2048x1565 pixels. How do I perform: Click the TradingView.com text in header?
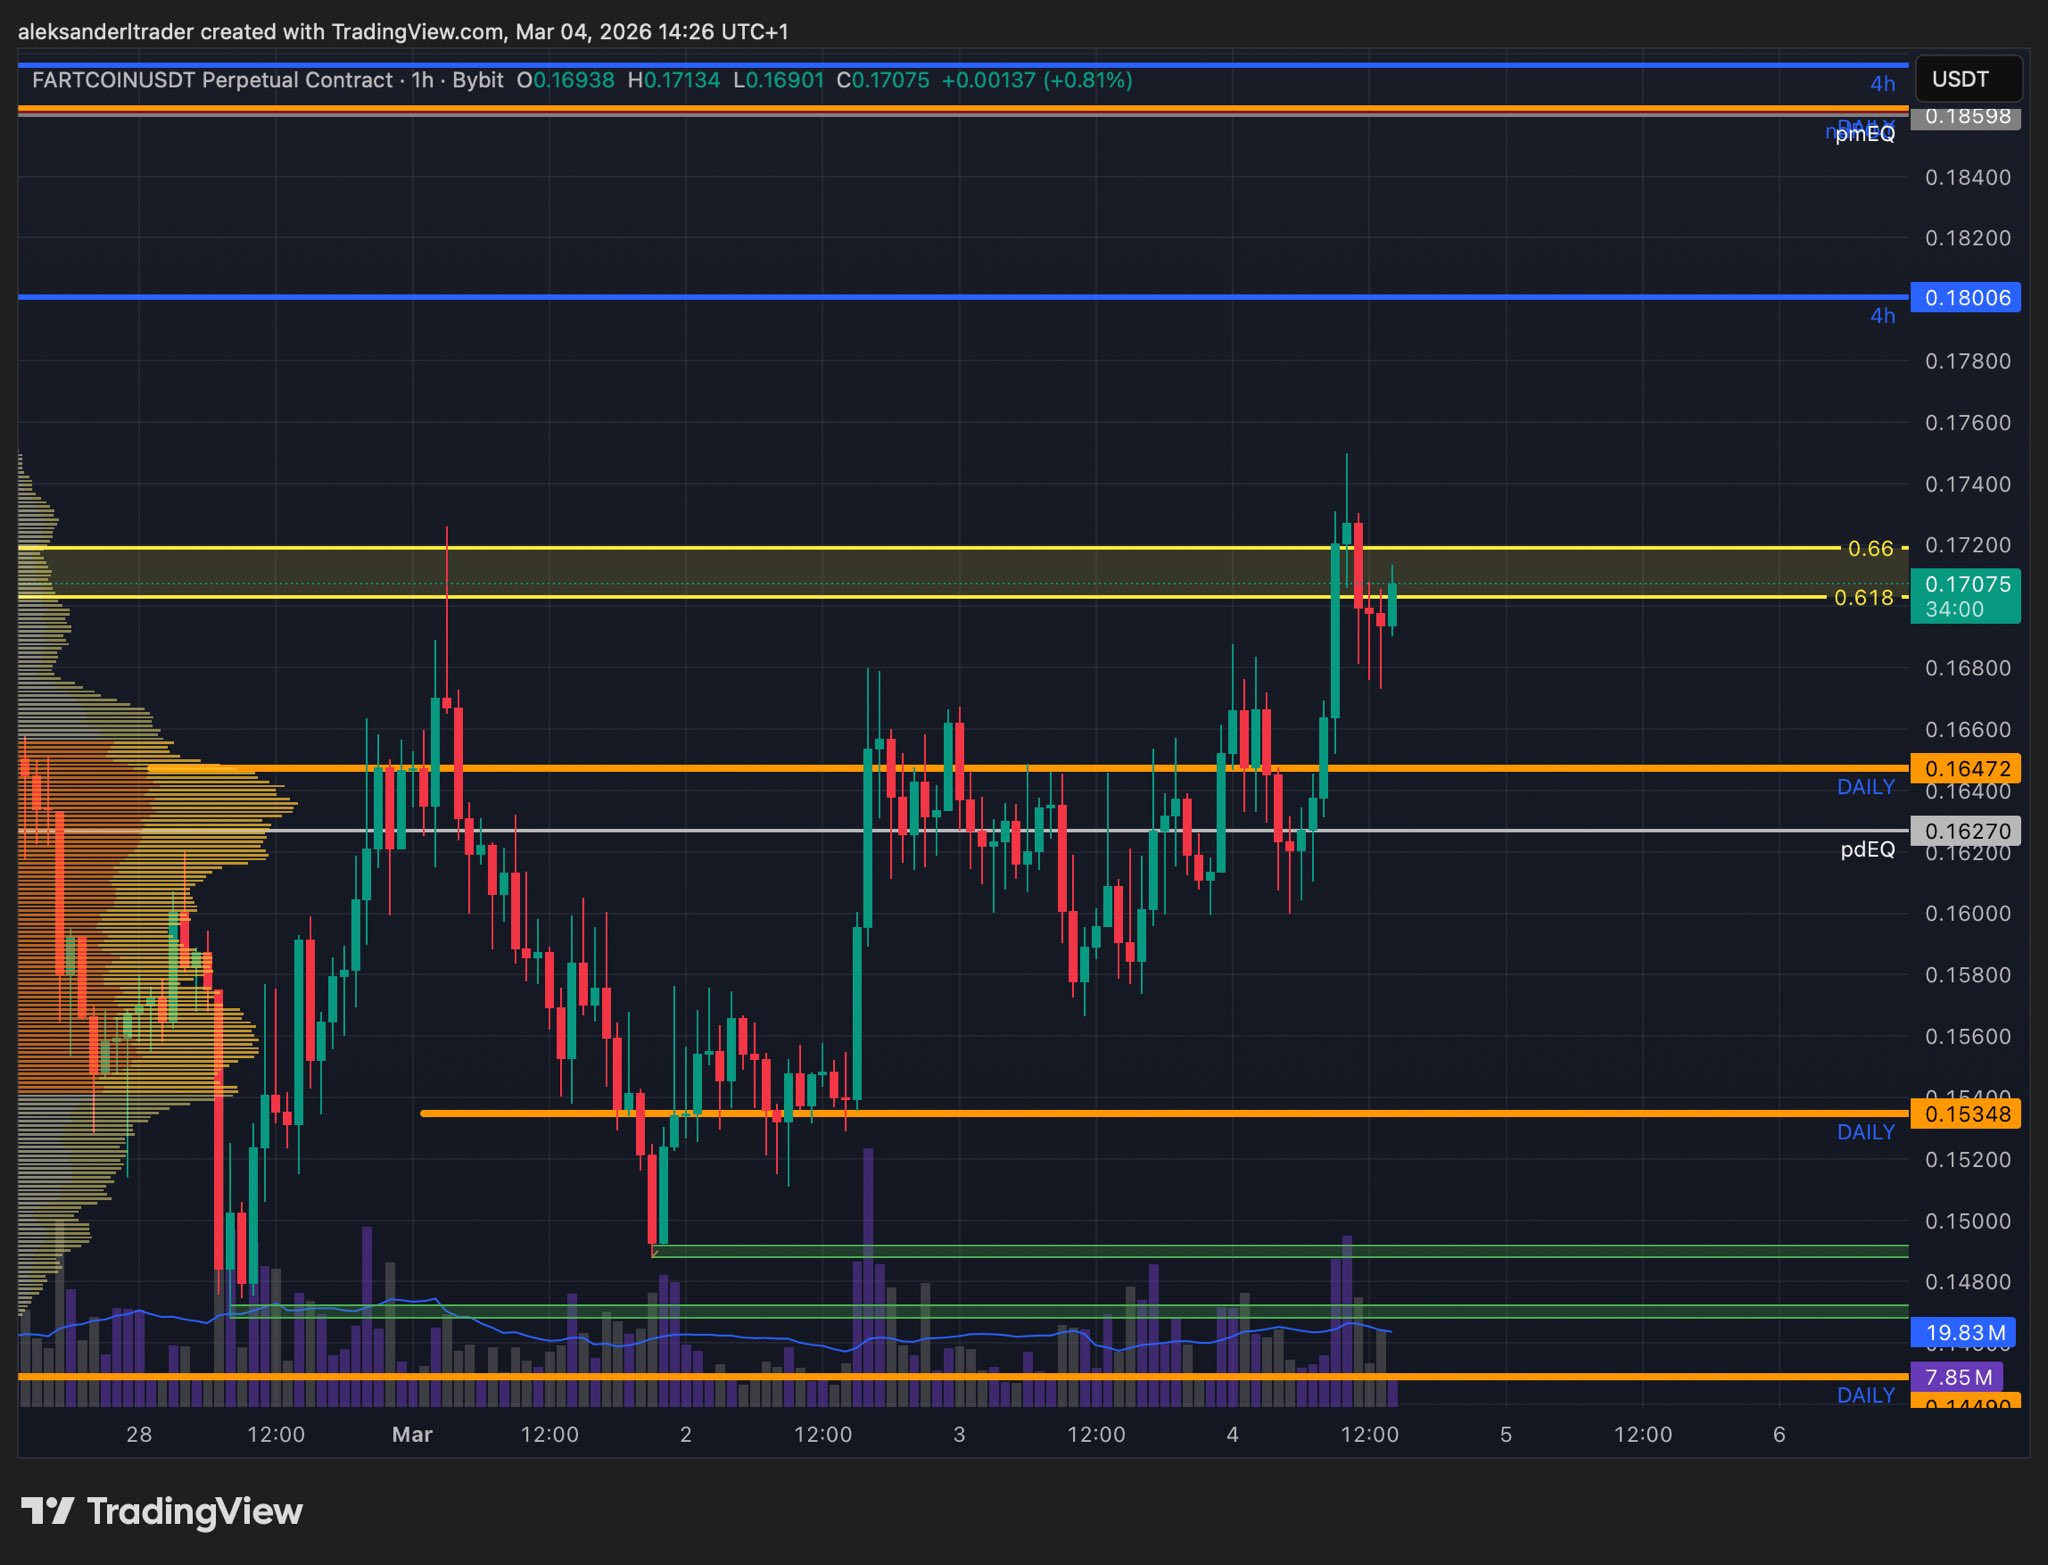[x=418, y=32]
